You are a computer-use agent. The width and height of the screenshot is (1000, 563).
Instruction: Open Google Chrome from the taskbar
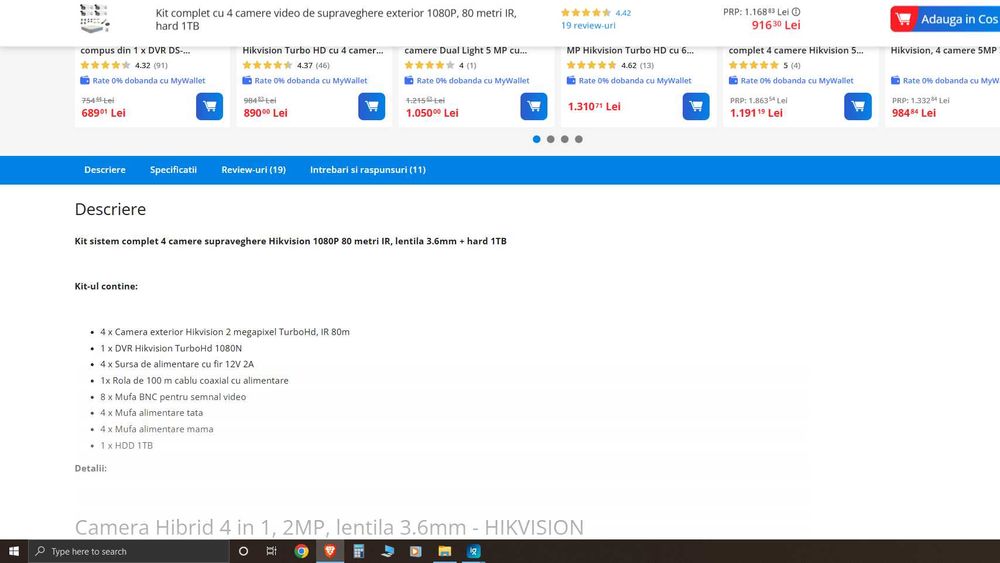(301, 551)
